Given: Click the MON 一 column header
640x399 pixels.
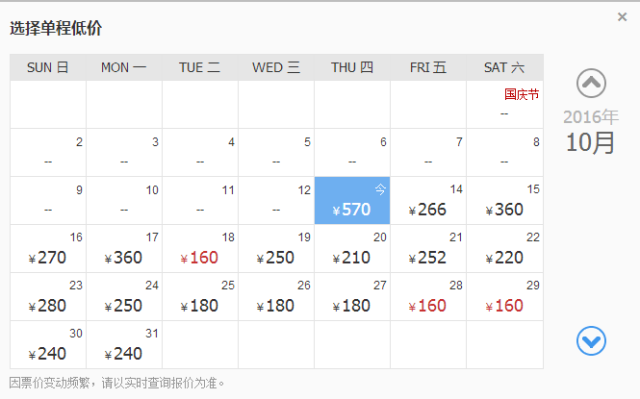Looking at the screenshot, I should pos(124,67).
